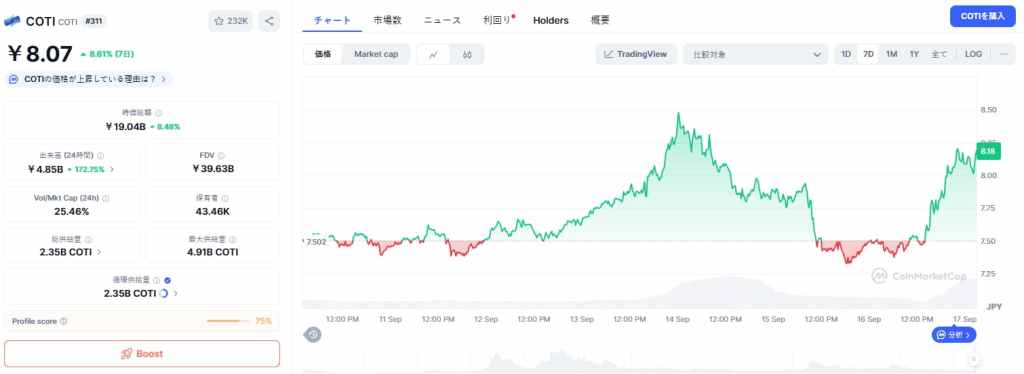Screen dimensions: 1024x374
Task: Open the share icon button
Action: coord(269,21)
